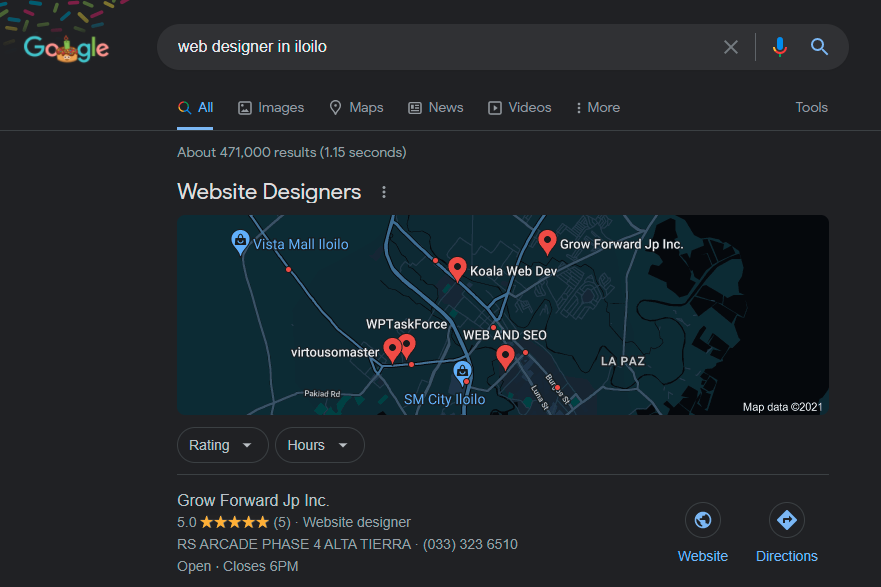This screenshot has width=881, height=587.
Task: Click the Website link label
Action: pyautogui.click(x=702, y=556)
